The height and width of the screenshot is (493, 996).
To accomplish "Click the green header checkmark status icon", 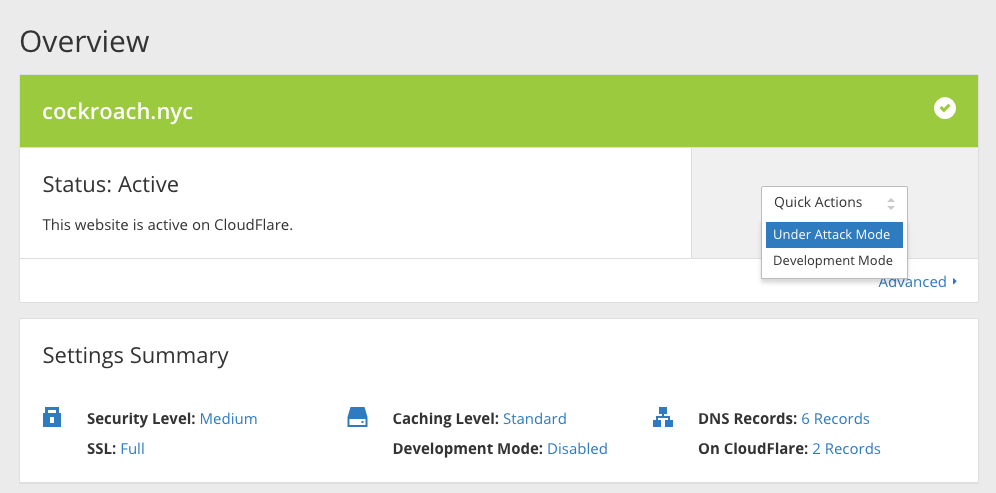I will point(945,108).
